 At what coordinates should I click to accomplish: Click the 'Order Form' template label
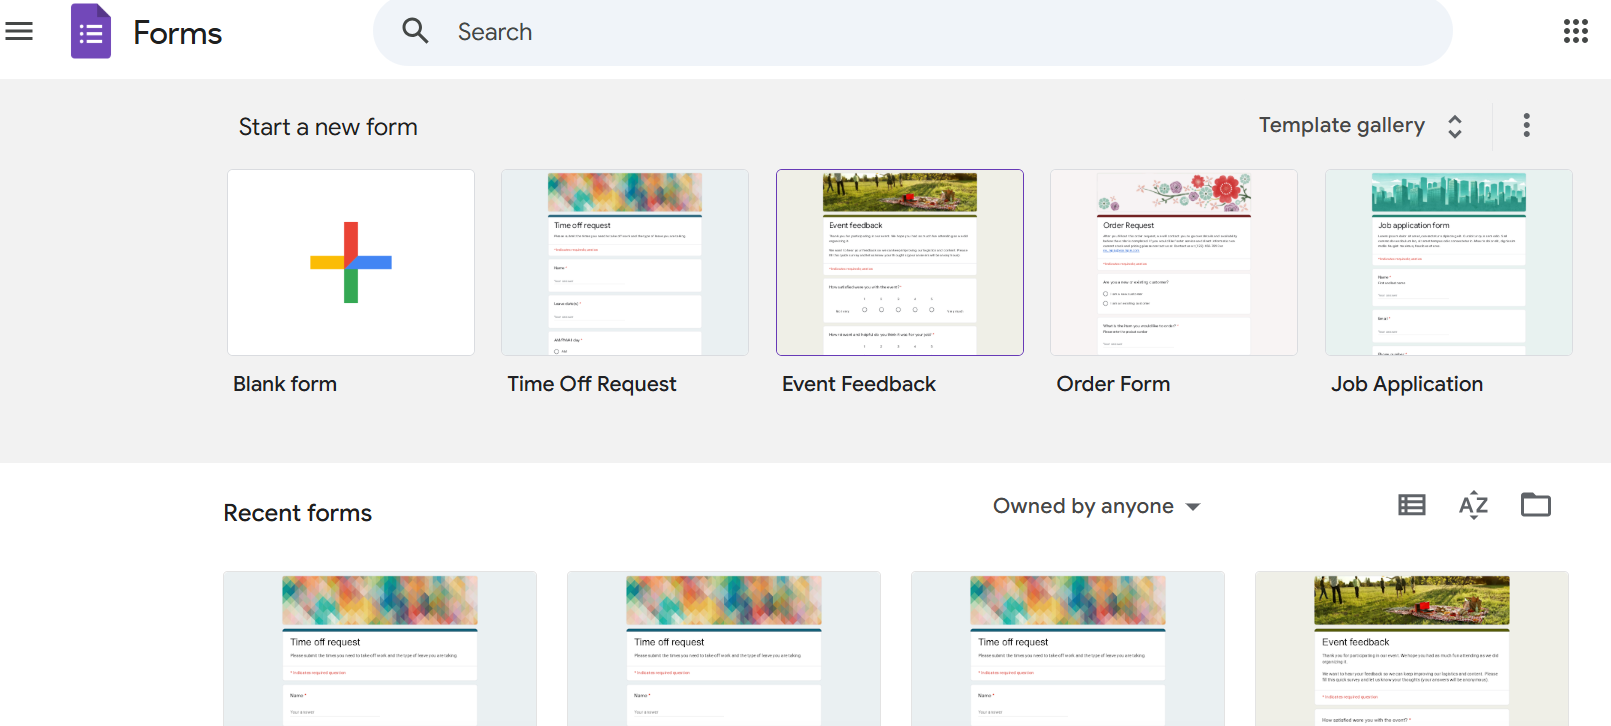(x=1113, y=384)
